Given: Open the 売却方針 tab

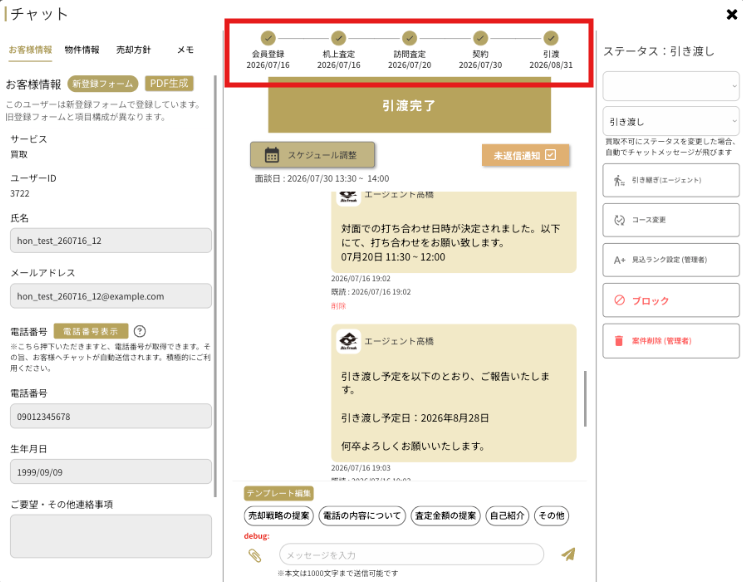Looking at the screenshot, I should [x=133, y=50].
